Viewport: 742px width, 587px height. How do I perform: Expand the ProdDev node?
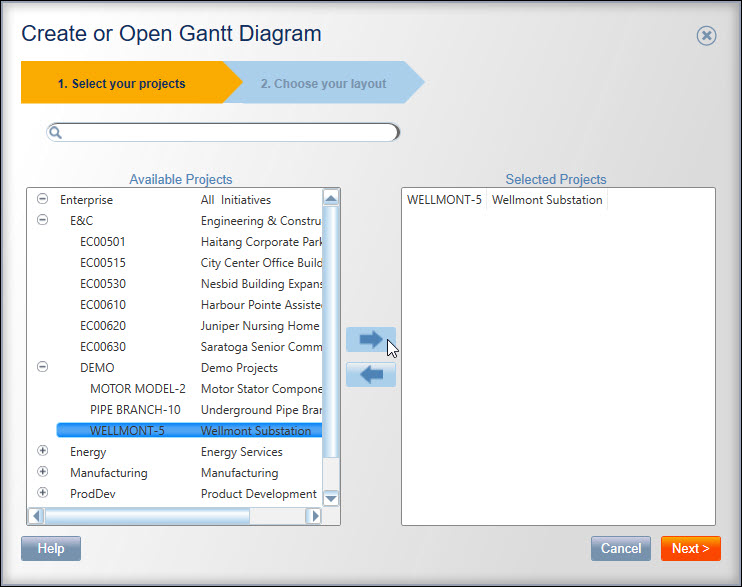coord(43,492)
